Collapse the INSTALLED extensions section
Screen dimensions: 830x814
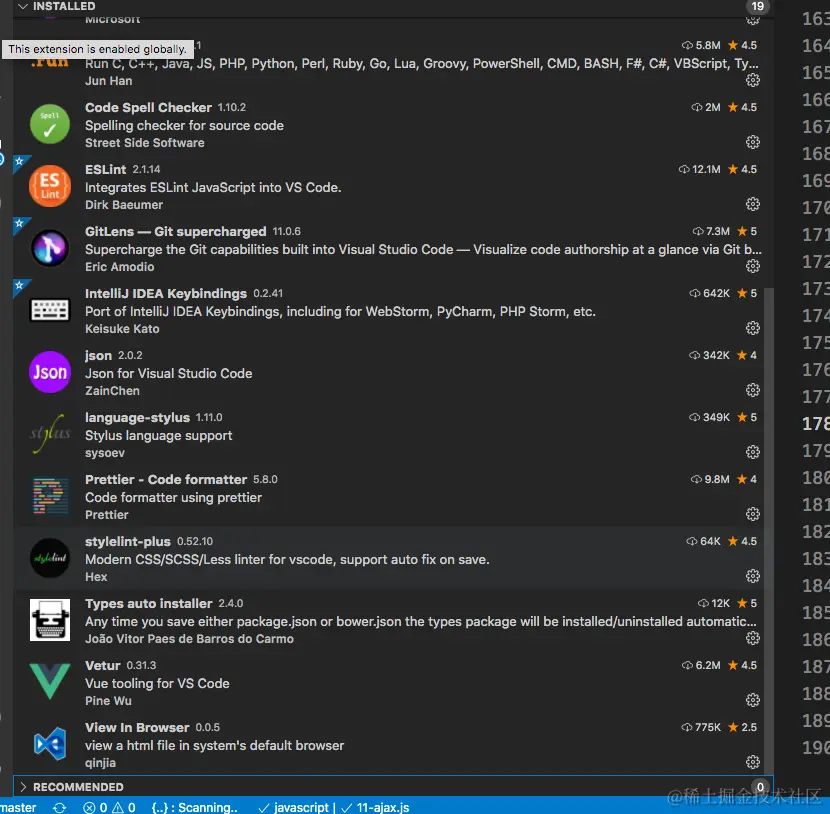23,6
